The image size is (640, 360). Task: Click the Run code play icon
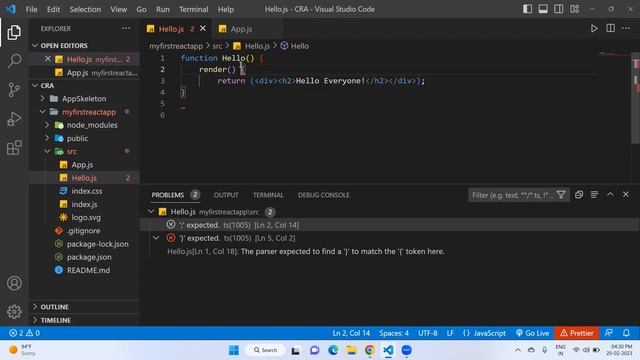(594, 29)
